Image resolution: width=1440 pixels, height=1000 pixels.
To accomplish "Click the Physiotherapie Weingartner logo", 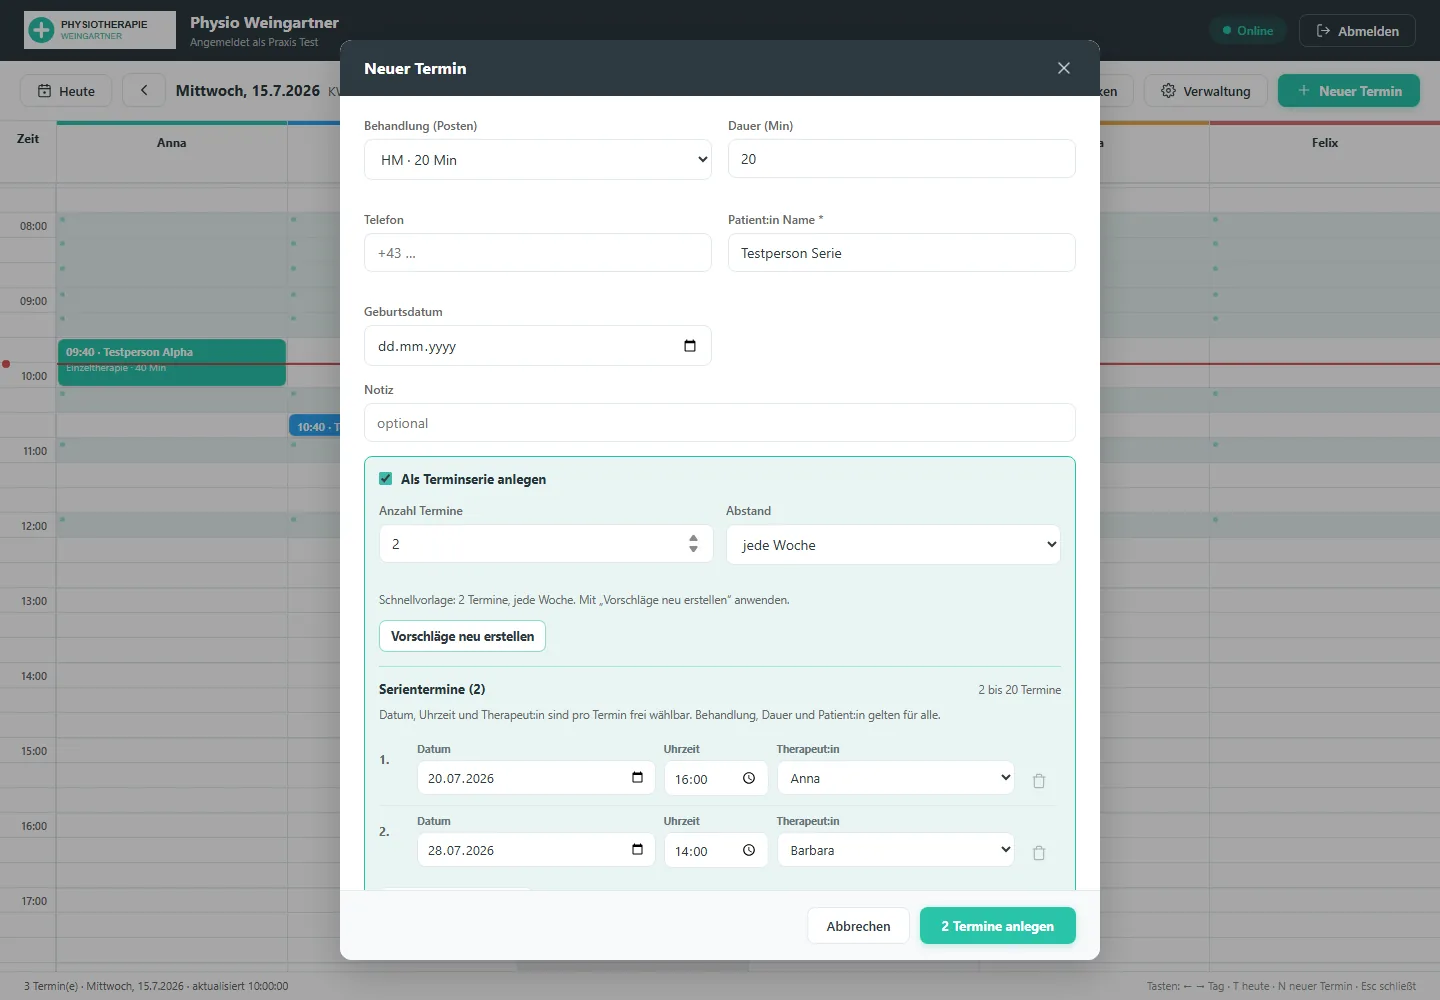I will 100,30.
